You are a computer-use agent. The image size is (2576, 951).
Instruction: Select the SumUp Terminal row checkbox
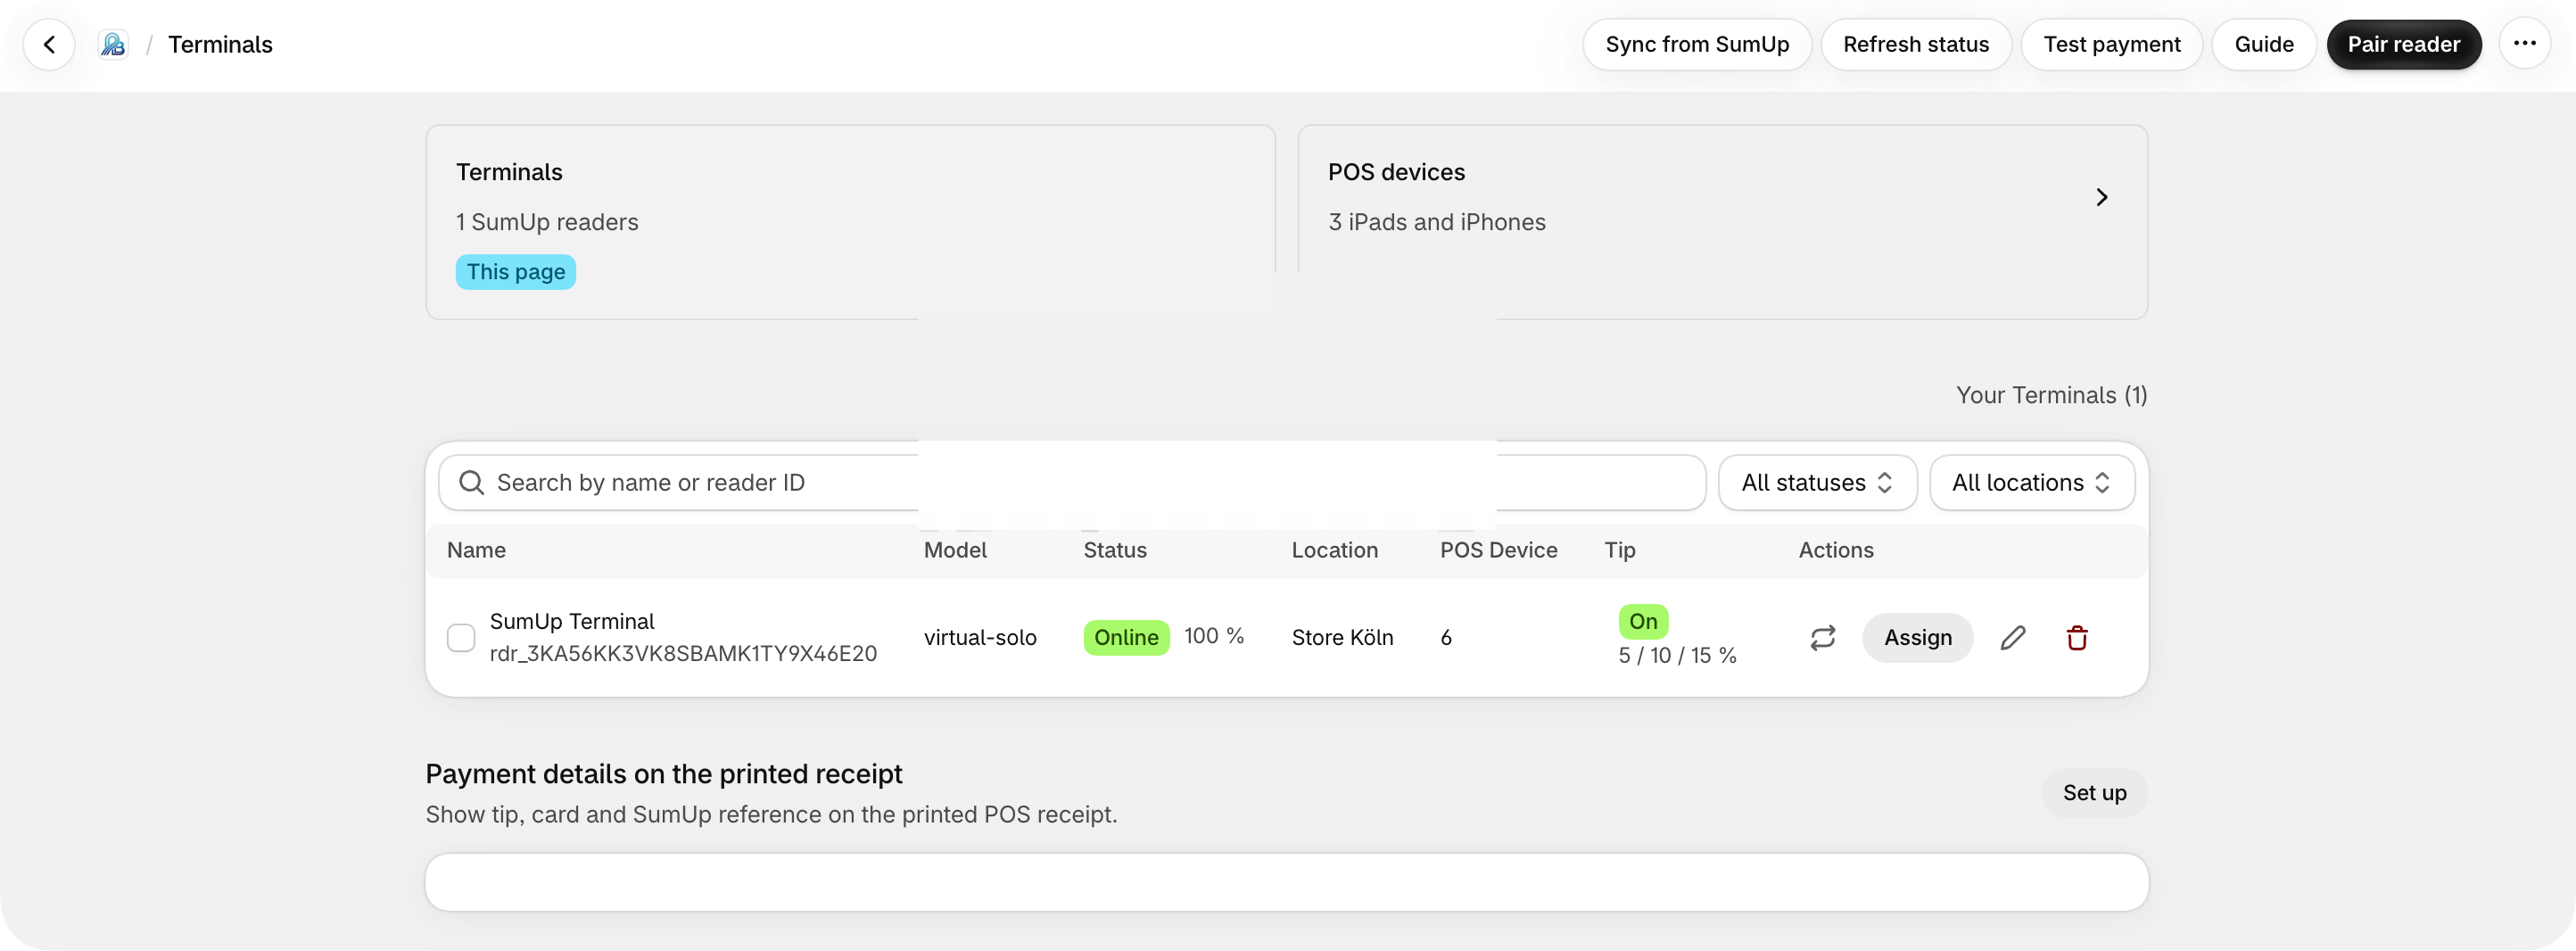pos(461,638)
